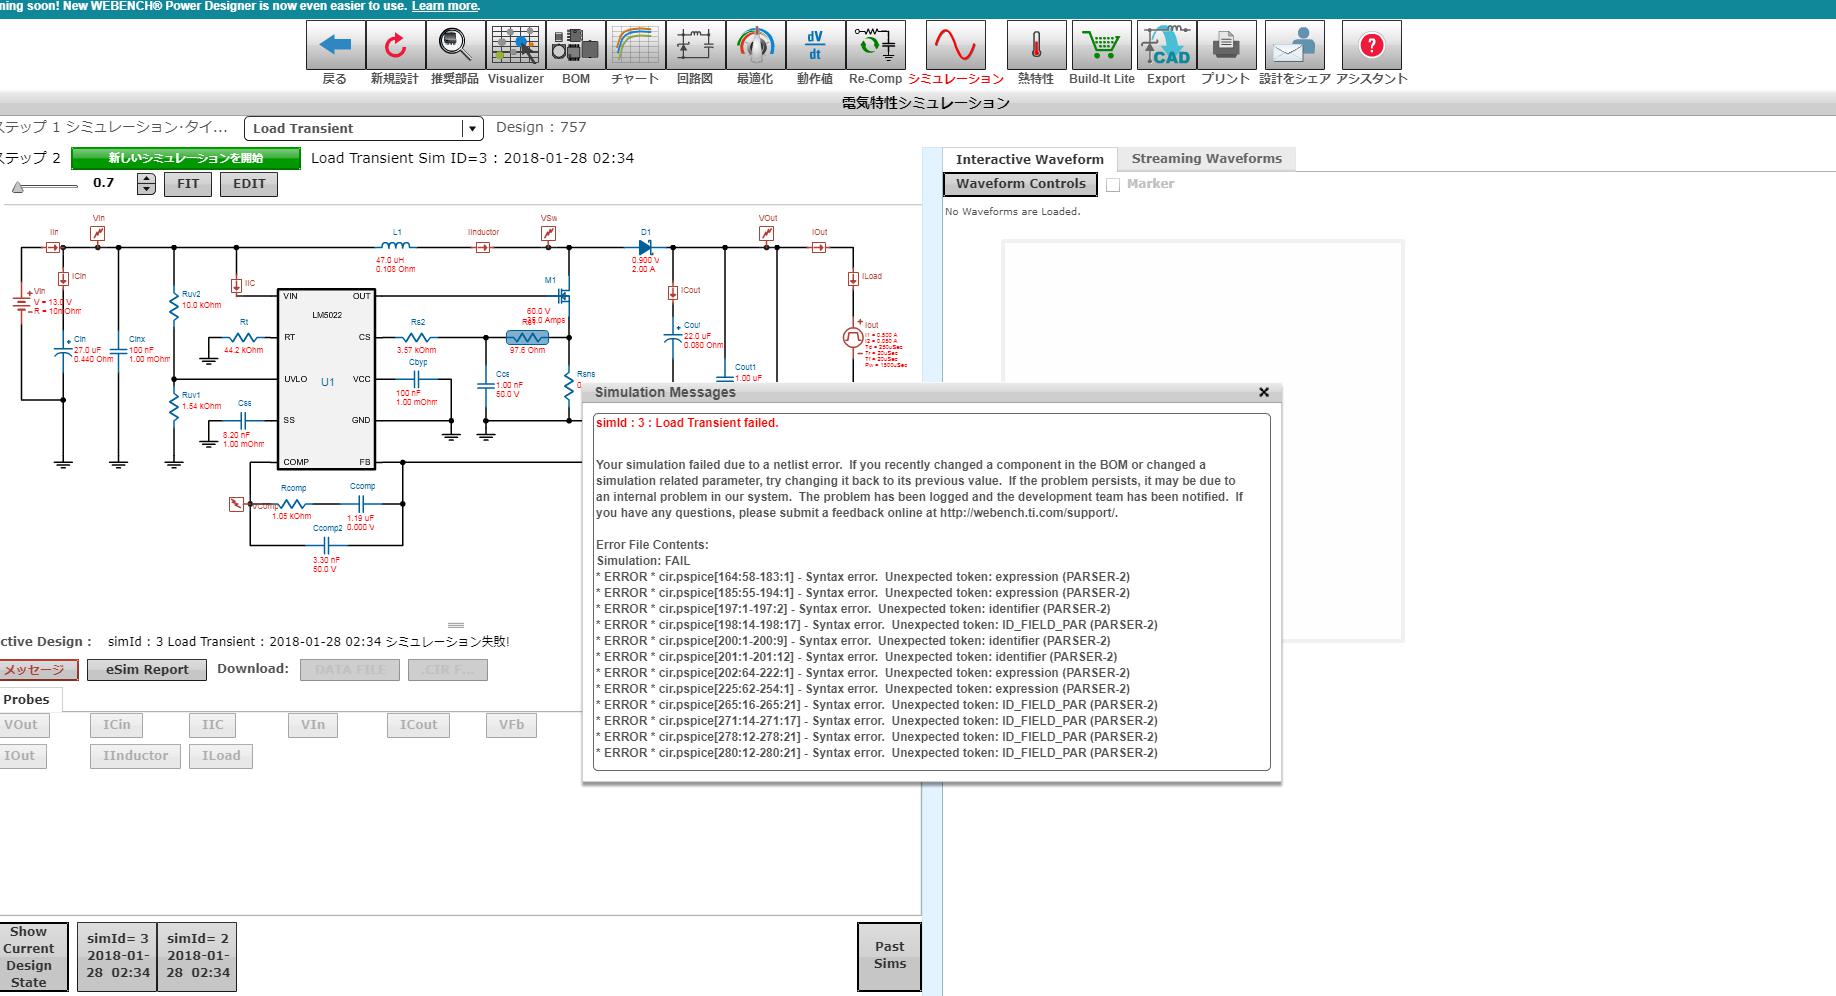Click the CAD Export icon
Viewport: 1836px width, 996px height.
tap(1166, 45)
